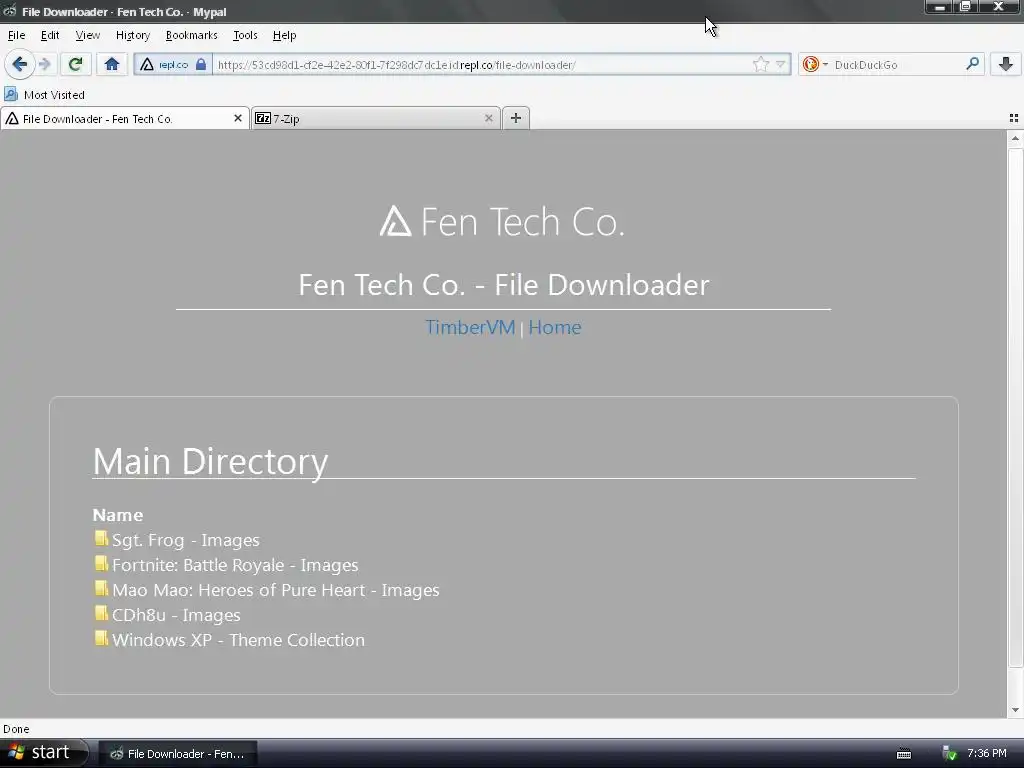Click the Main Directory heading

tap(210, 462)
